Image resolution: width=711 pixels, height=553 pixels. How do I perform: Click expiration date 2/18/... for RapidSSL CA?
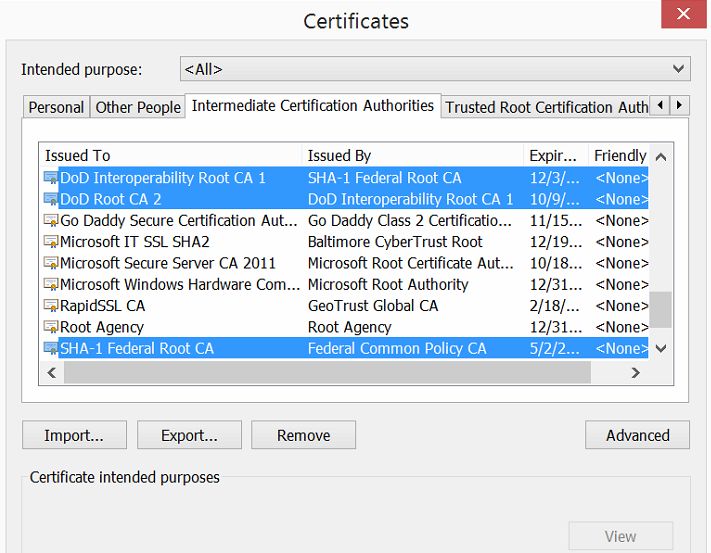[555, 306]
